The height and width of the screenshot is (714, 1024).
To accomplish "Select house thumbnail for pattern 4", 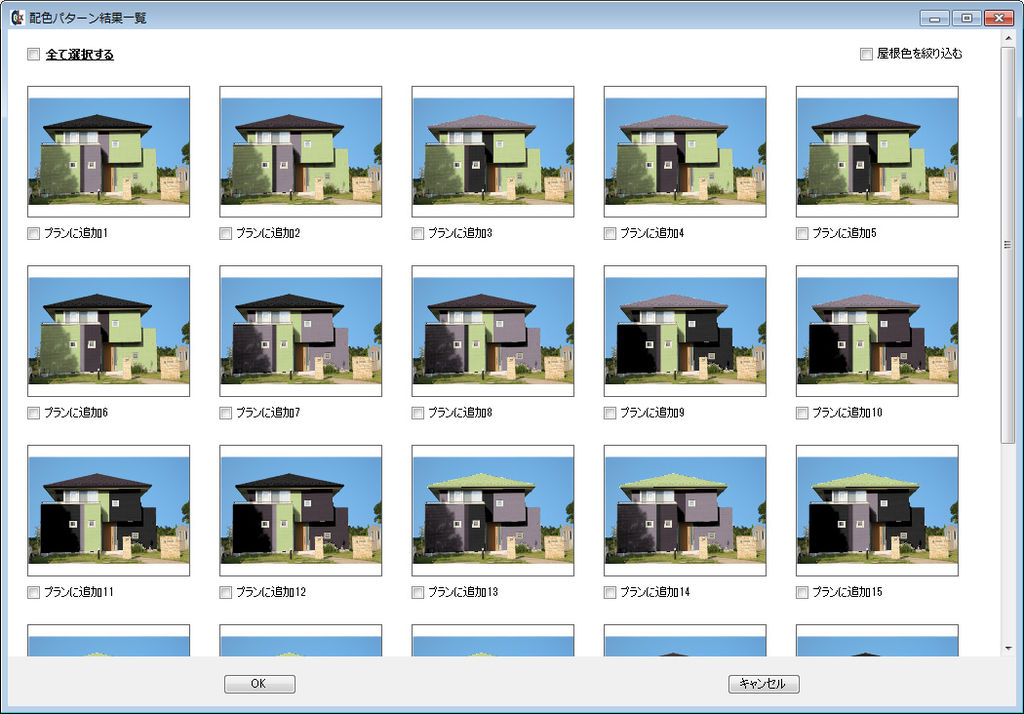I will (x=684, y=152).
